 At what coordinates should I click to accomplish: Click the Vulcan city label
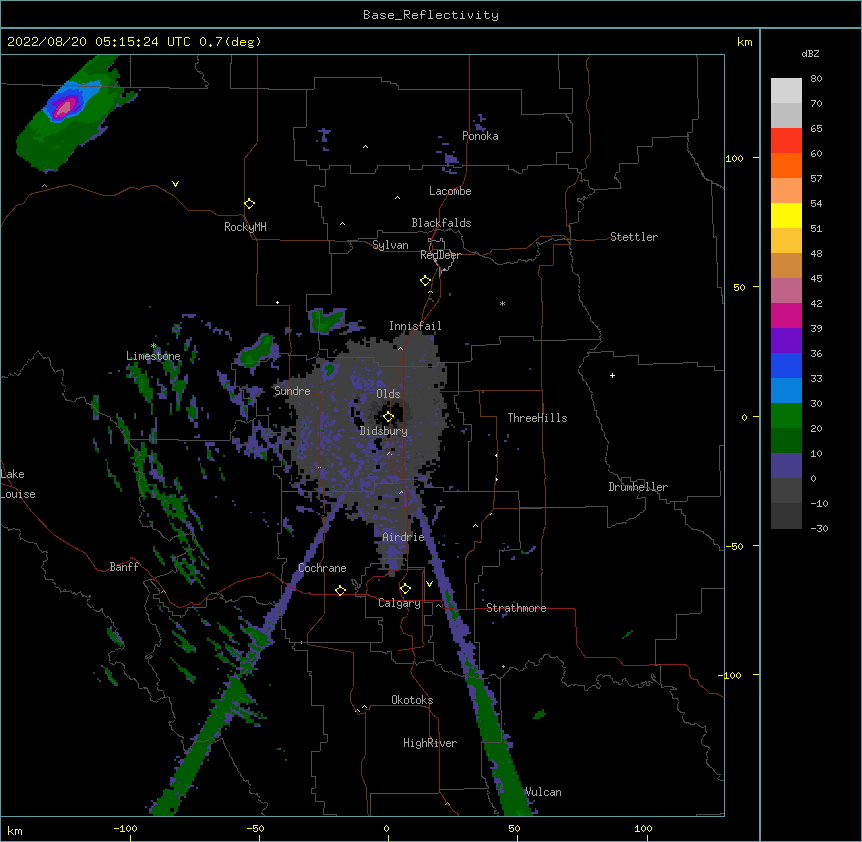point(543,792)
